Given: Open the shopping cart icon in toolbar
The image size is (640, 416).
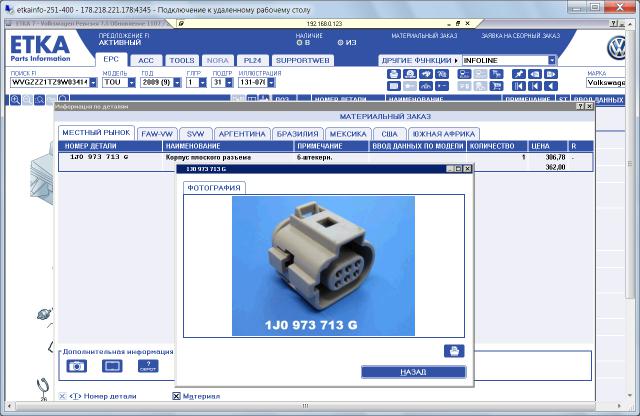Looking at the screenshot, I should (497, 86).
